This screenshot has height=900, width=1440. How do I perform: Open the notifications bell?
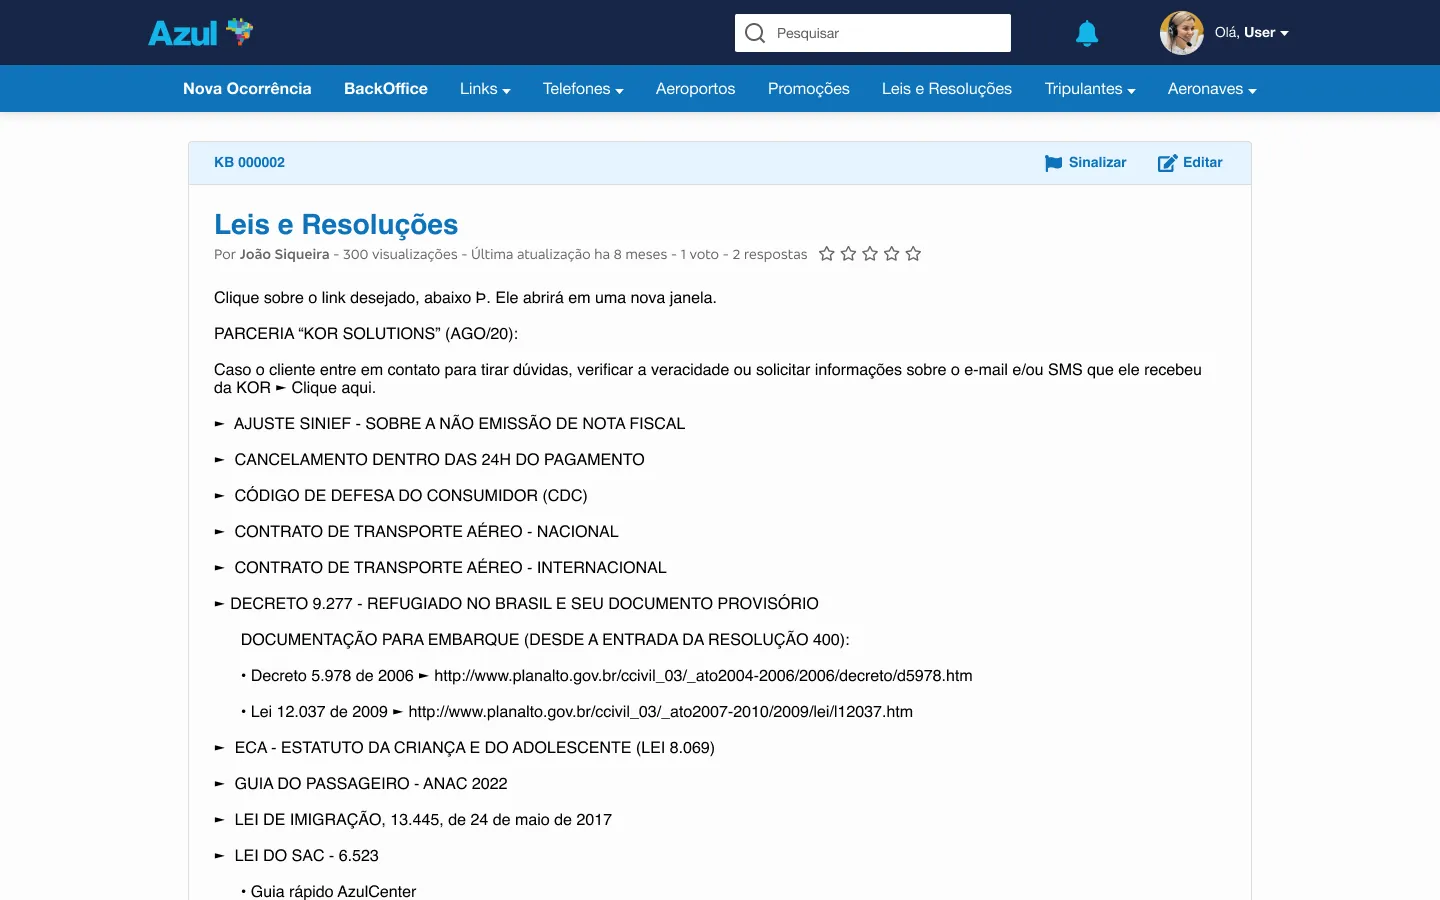pyautogui.click(x=1087, y=33)
